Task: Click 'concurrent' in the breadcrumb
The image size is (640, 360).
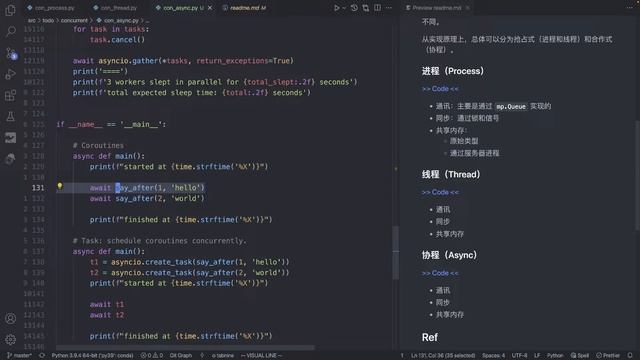Action: tap(74, 20)
